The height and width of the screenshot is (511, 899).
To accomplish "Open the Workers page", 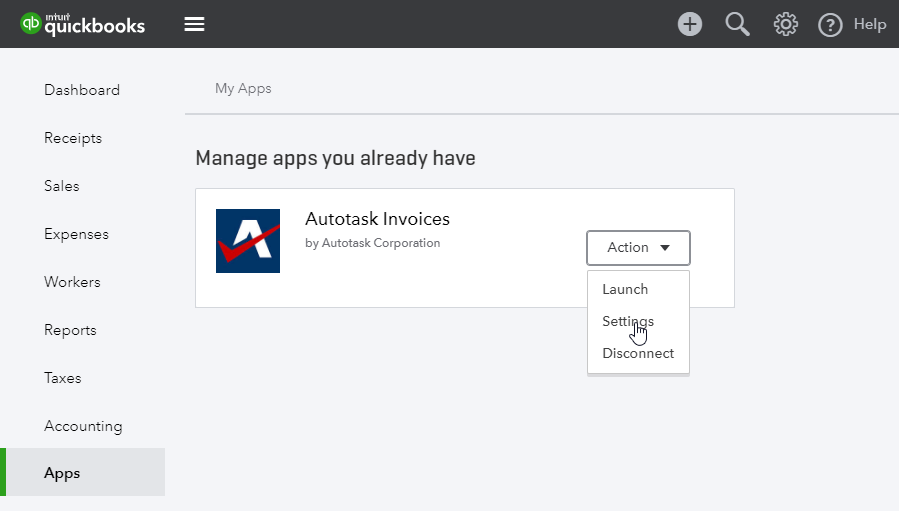I will [x=72, y=282].
